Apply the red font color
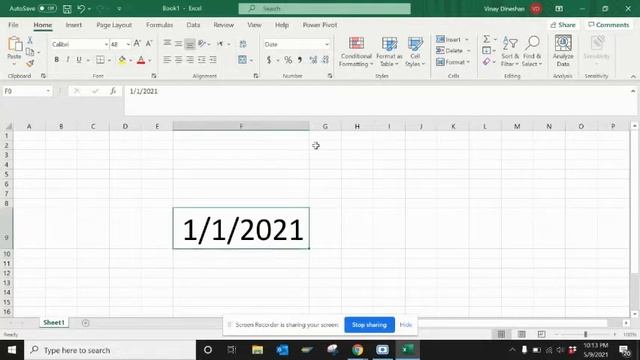Viewport: 640px width, 360px height. 141,60
